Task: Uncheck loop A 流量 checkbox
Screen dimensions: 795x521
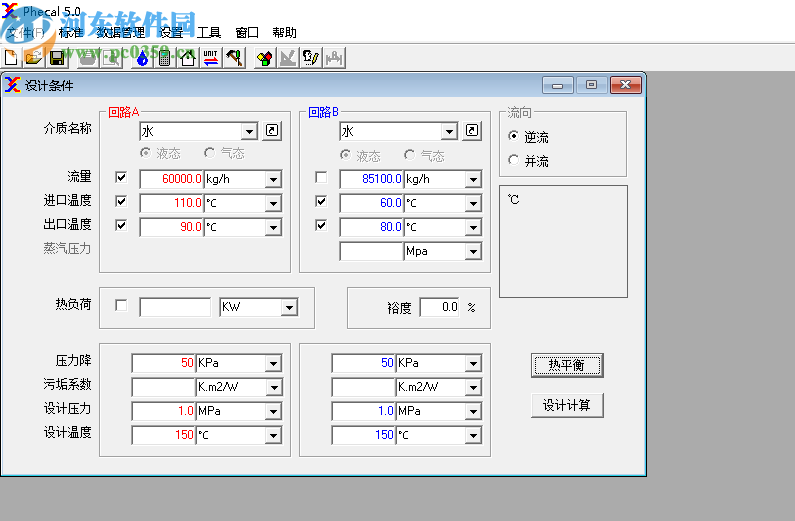Action: [x=122, y=178]
